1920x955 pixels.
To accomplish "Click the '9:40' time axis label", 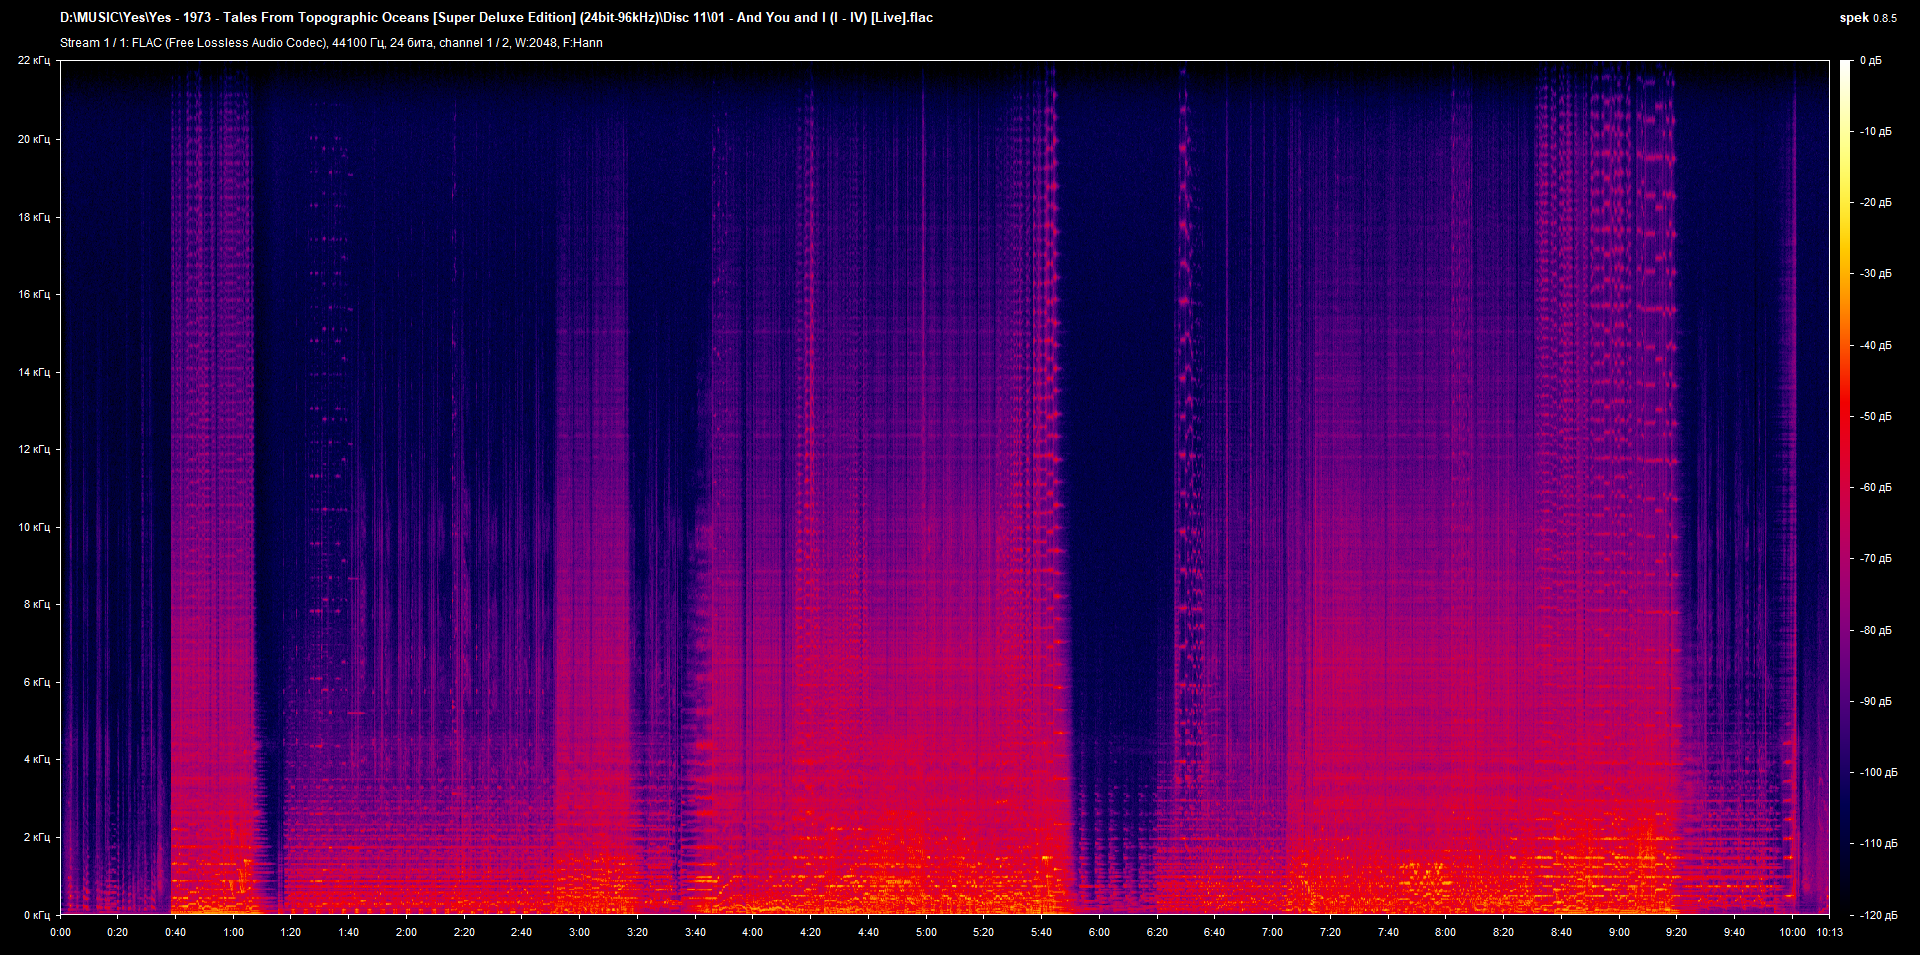I will click(x=1734, y=932).
